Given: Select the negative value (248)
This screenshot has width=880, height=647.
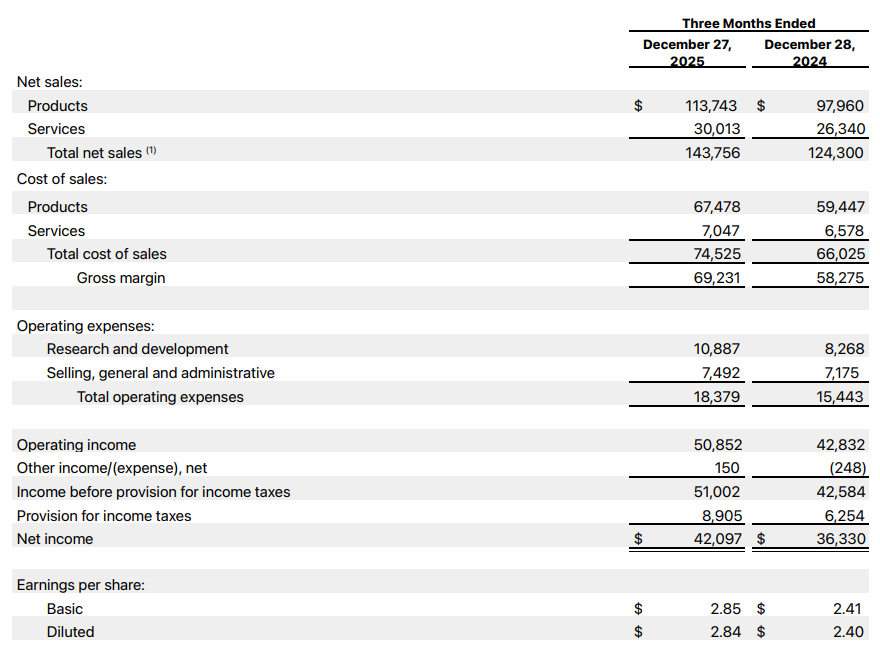Looking at the screenshot, I should (847, 468).
